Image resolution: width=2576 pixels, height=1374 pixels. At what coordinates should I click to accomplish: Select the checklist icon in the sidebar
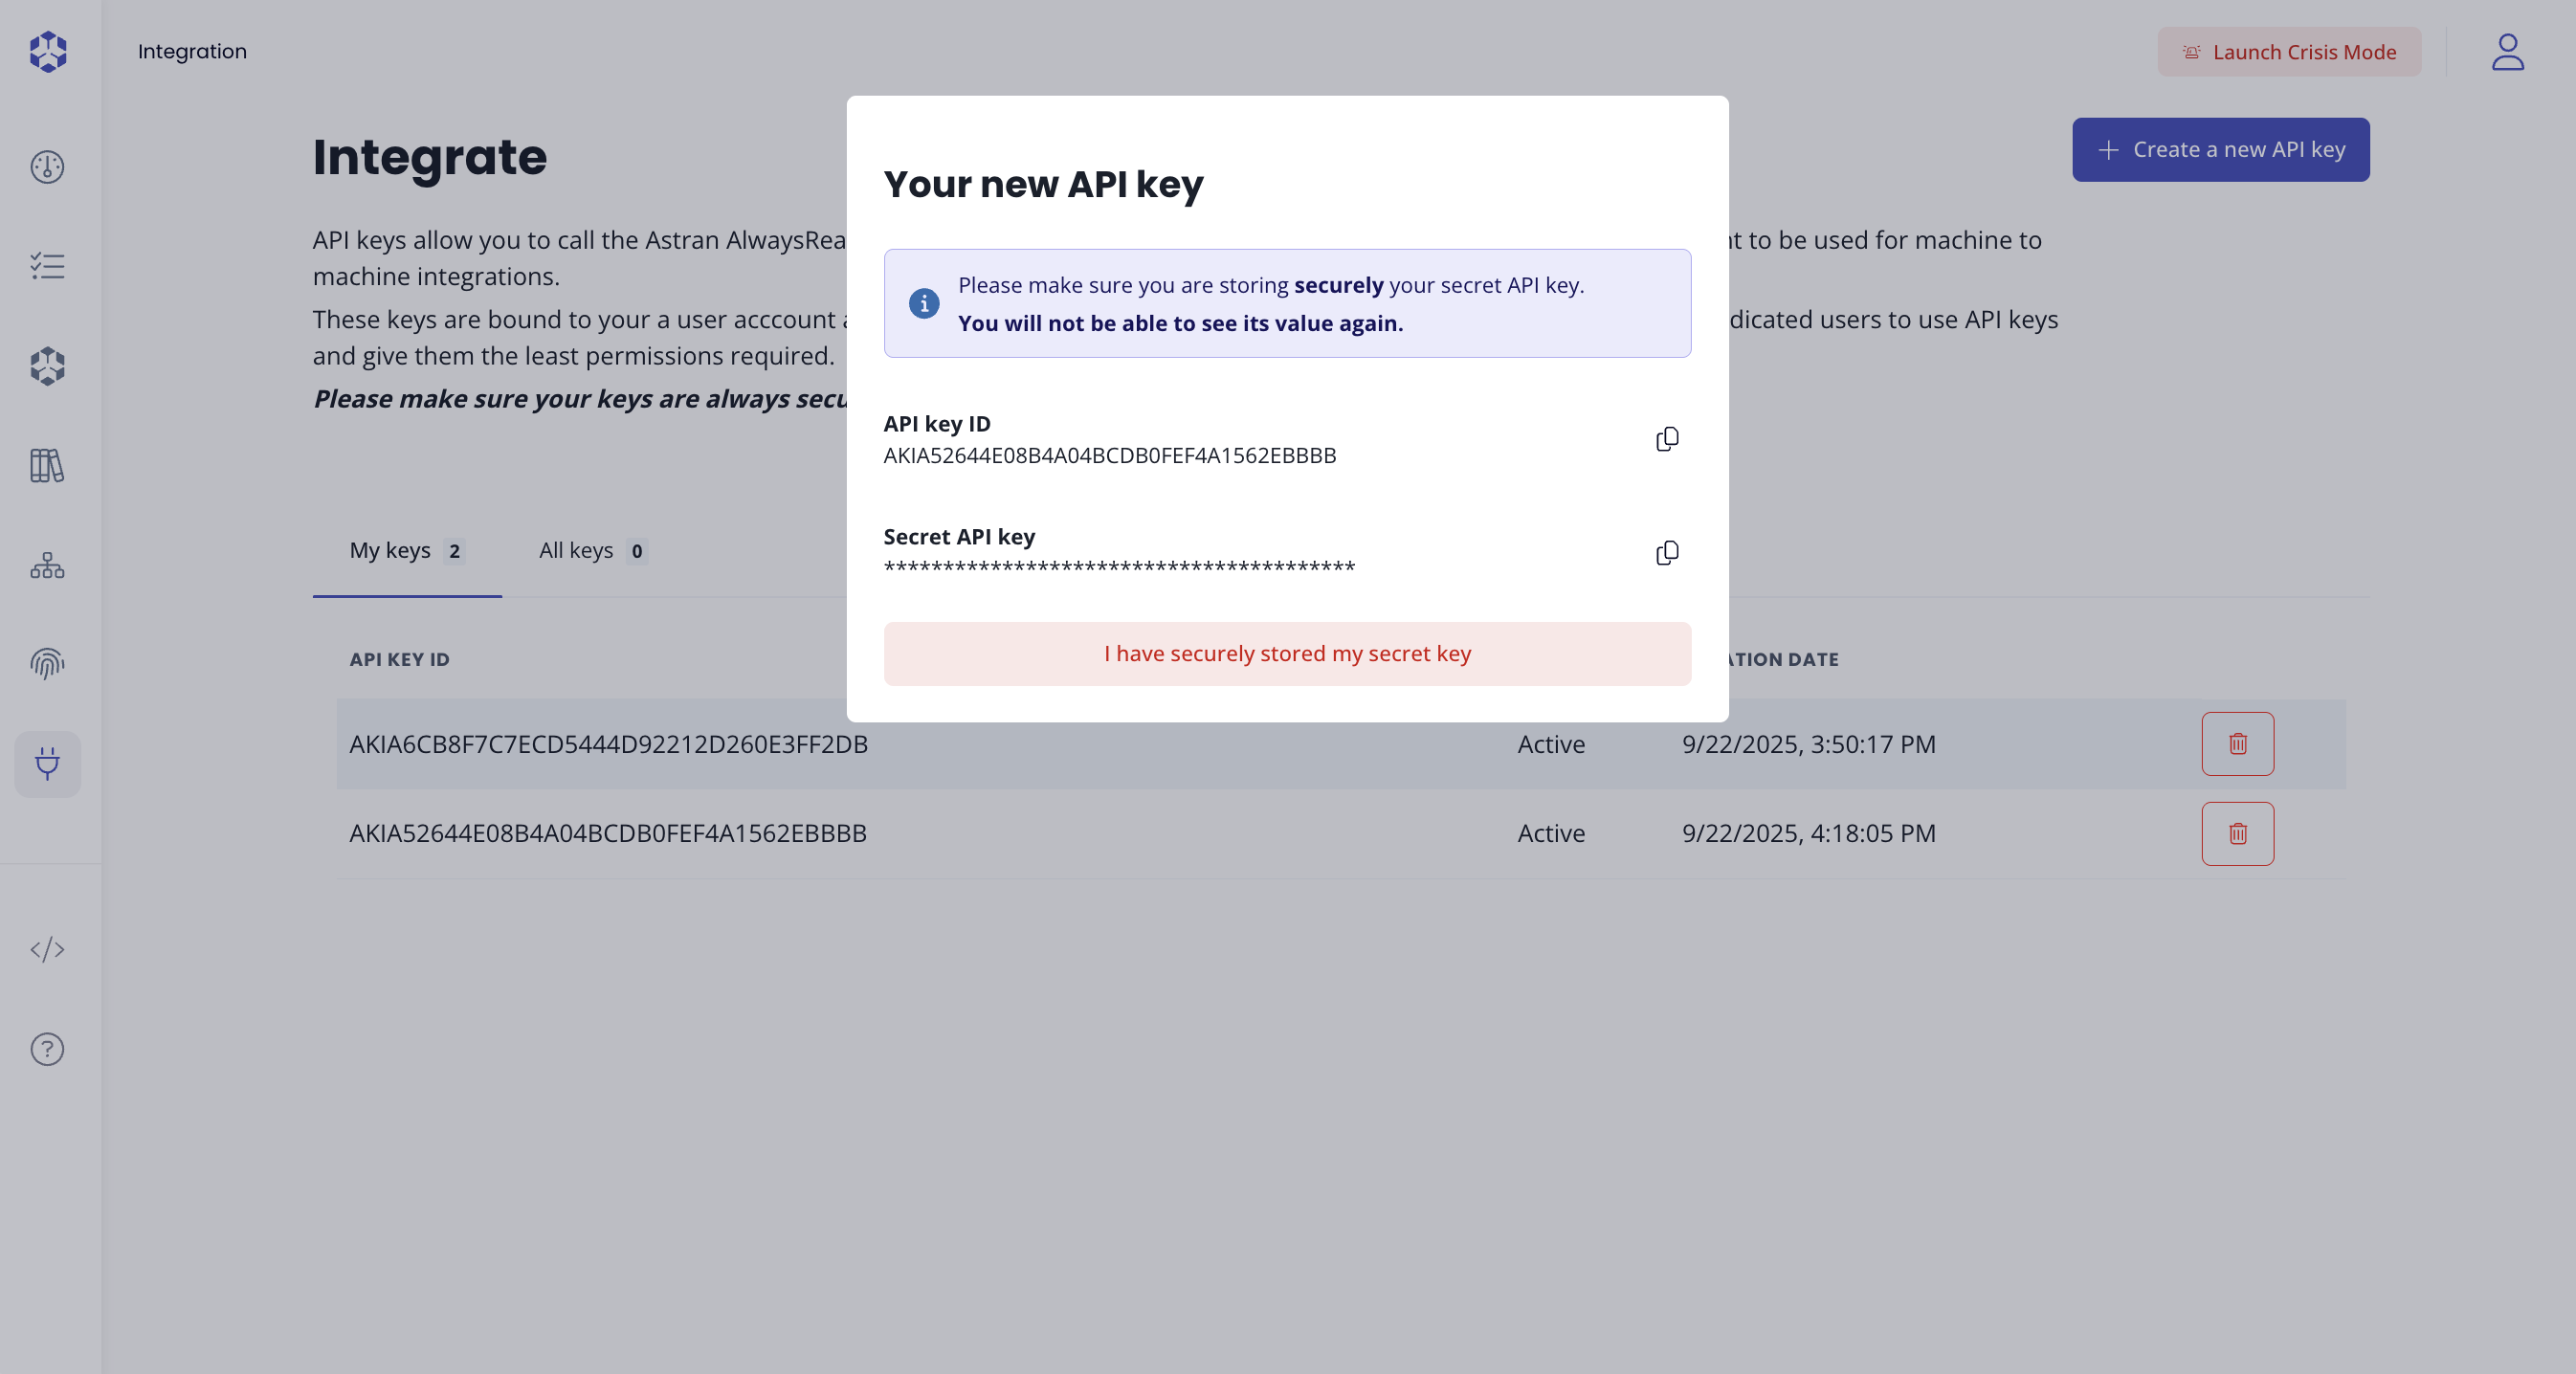(47, 265)
